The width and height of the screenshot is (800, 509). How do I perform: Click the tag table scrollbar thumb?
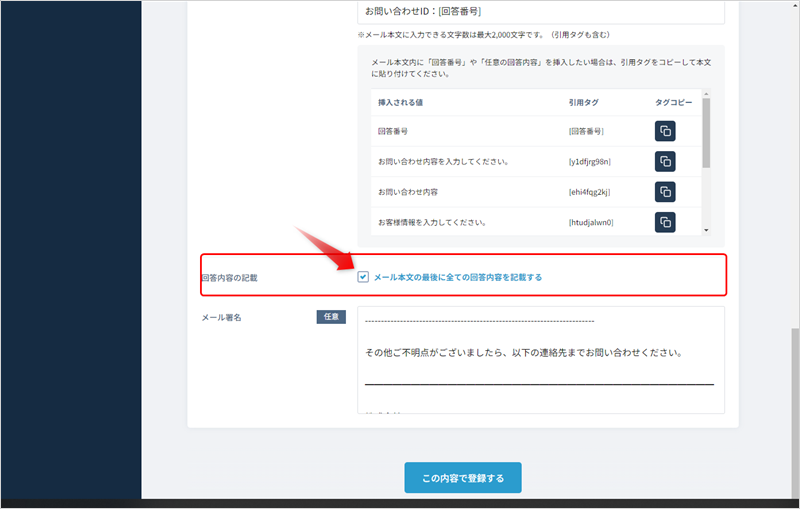[x=706, y=133]
